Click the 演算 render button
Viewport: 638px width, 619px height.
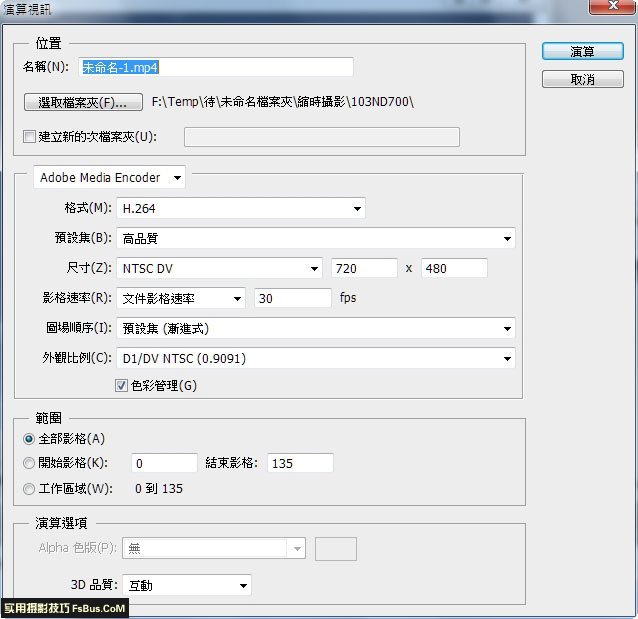[x=582, y=52]
